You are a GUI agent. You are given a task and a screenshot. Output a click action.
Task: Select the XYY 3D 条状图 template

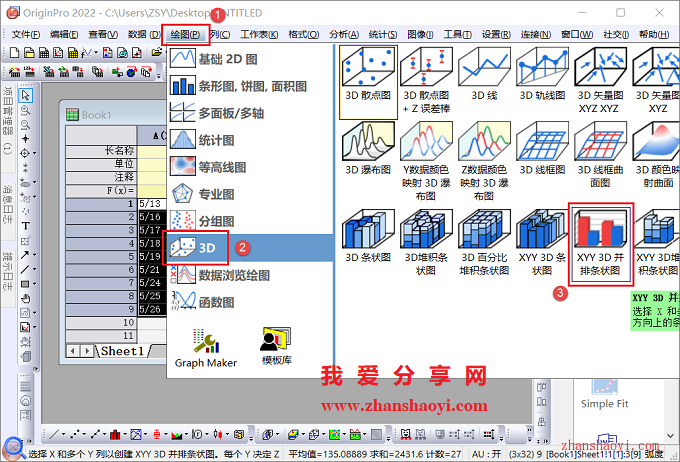click(542, 243)
